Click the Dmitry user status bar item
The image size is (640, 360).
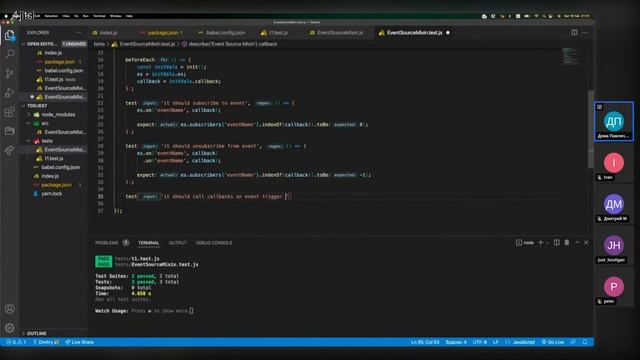(46, 342)
